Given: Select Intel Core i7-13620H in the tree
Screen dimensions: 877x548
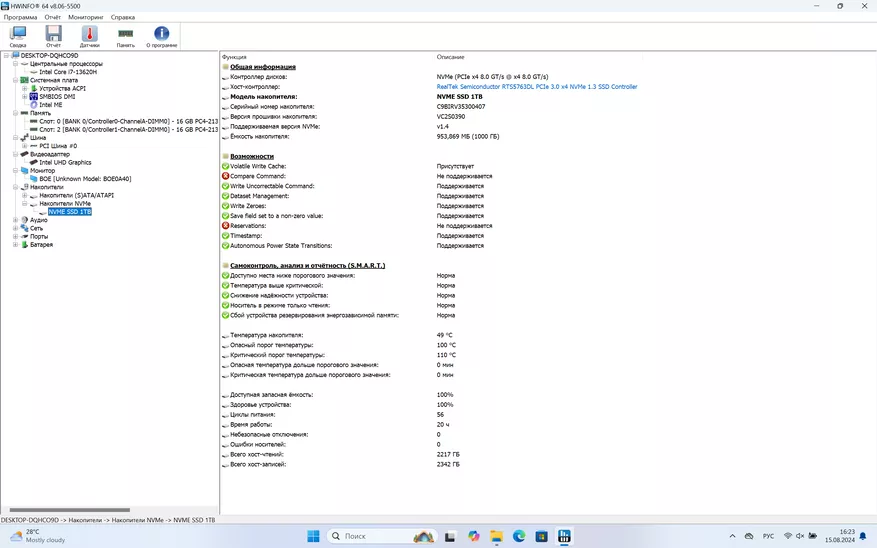Looking at the screenshot, I should click(x=70, y=72).
